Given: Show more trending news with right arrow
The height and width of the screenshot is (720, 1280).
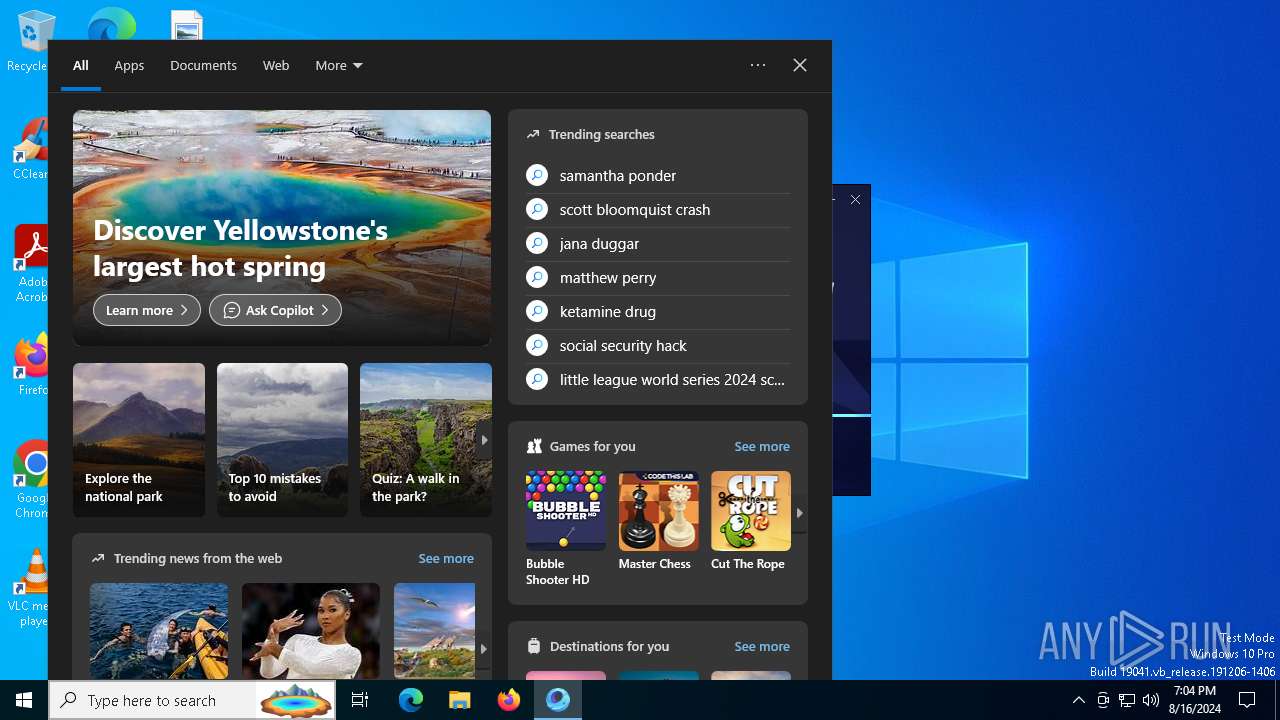Looking at the screenshot, I should coord(484,648).
